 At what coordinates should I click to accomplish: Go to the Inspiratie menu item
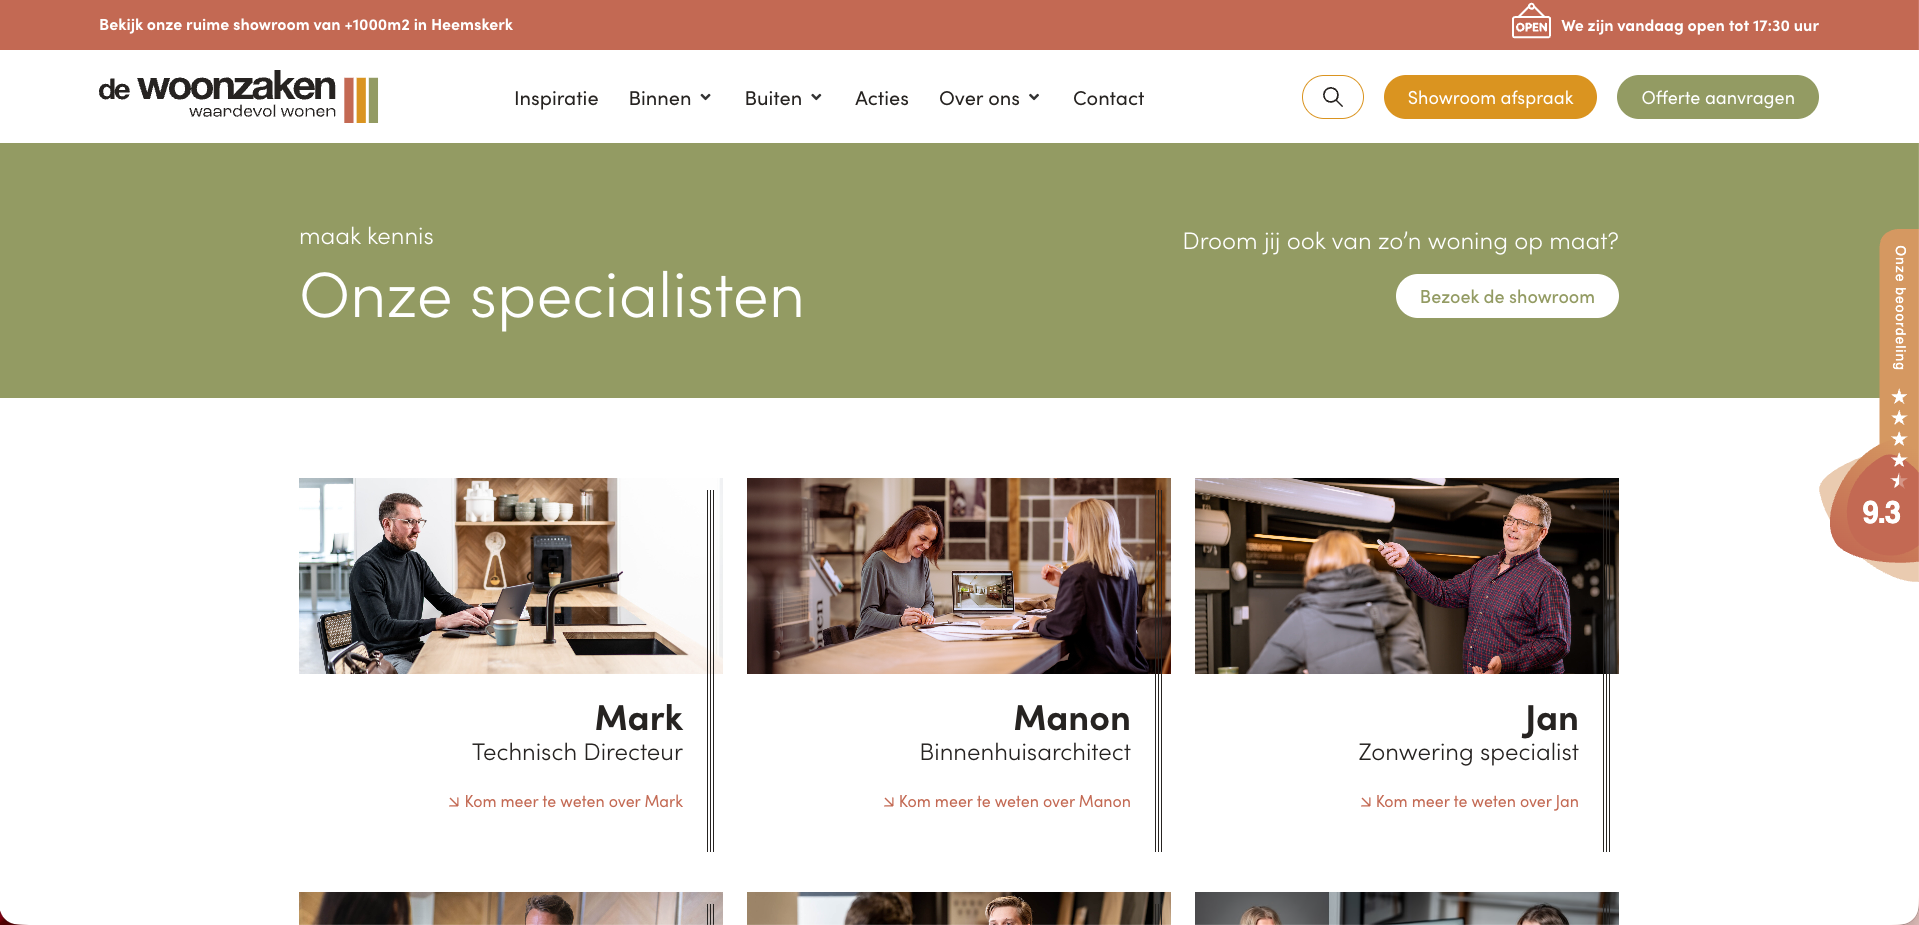coord(556,98)
